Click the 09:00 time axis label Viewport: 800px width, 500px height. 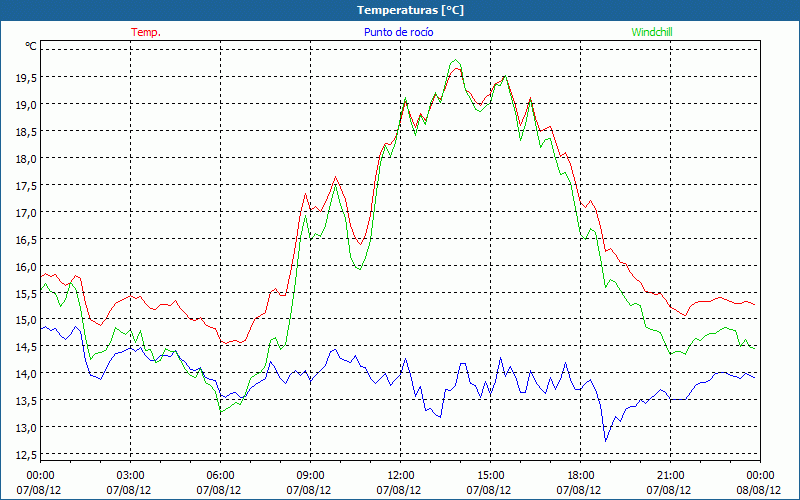pyautogui.click(x=310, y=476)
